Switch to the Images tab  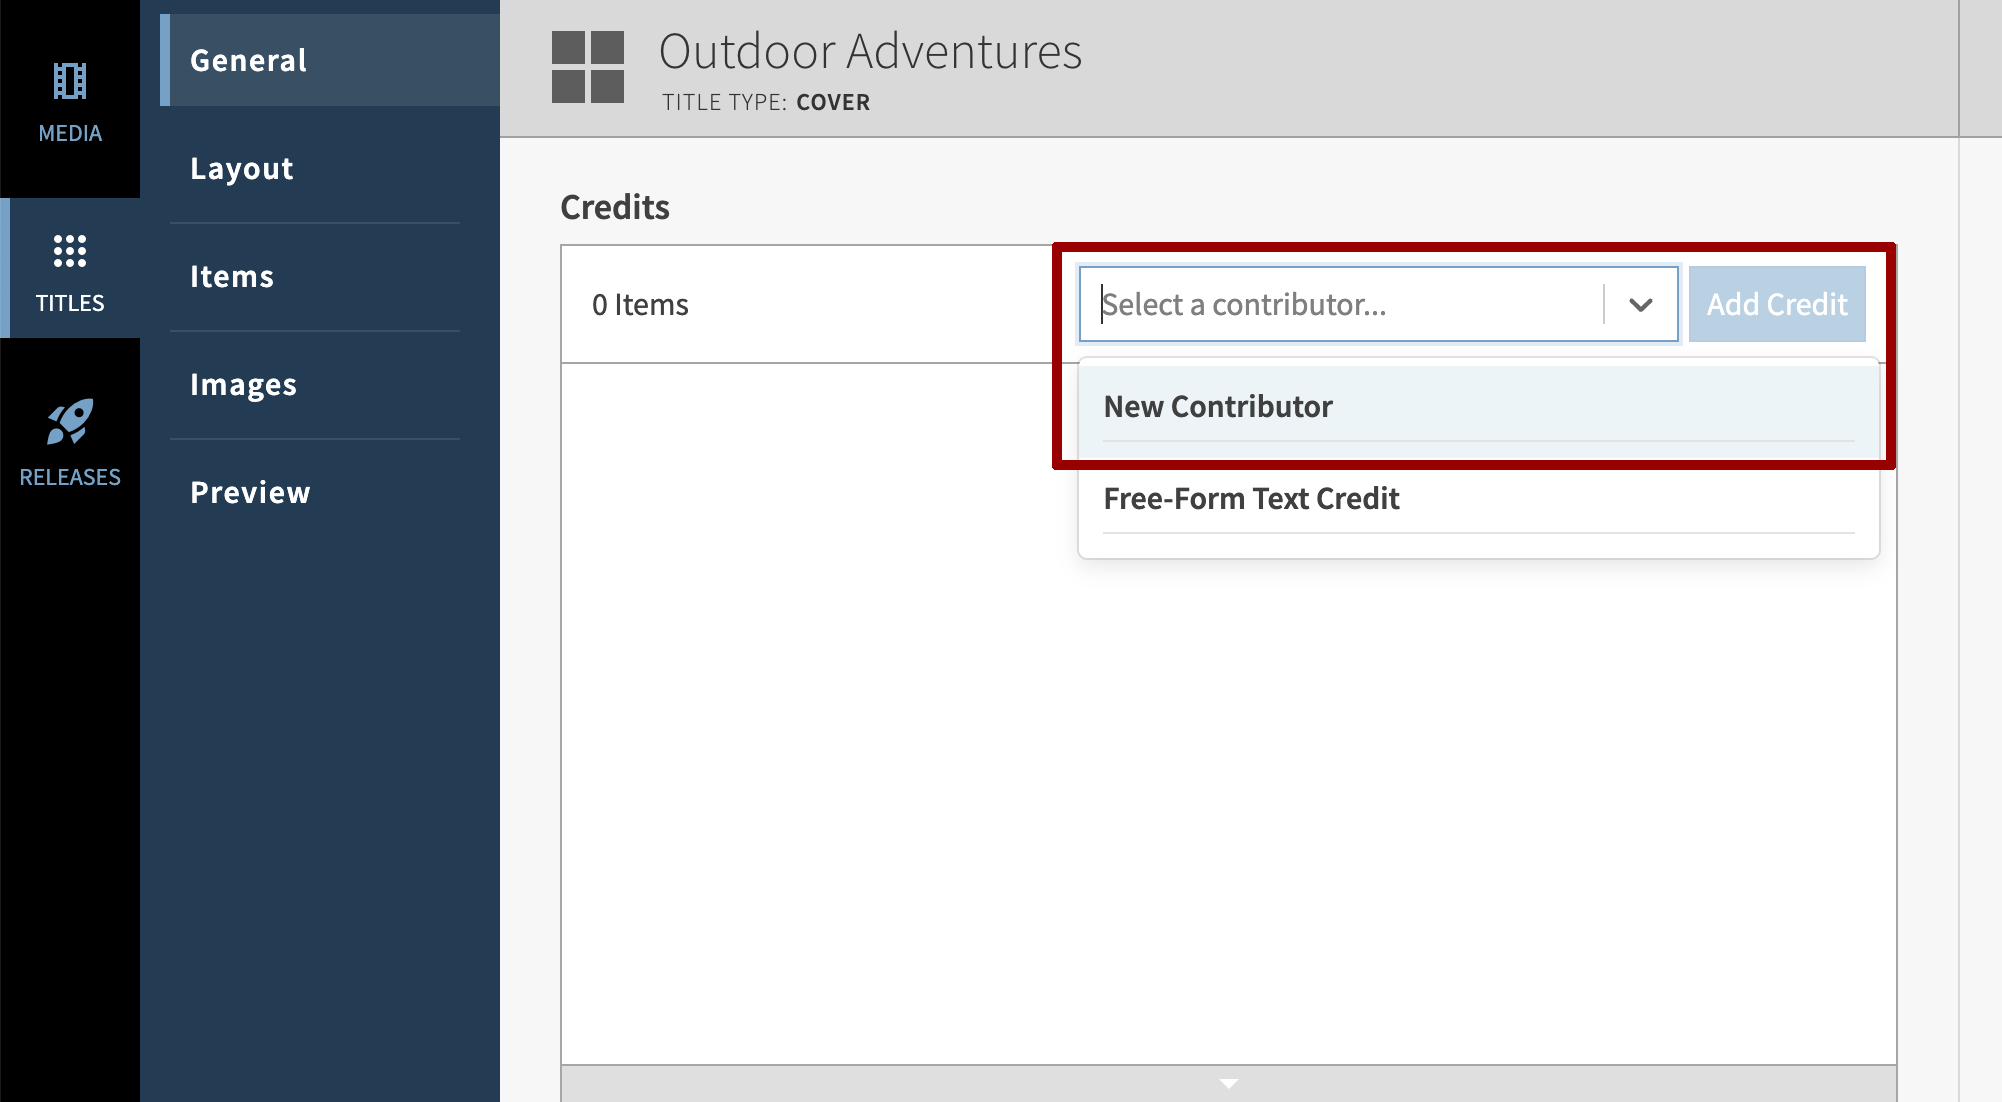coord(243,383)
